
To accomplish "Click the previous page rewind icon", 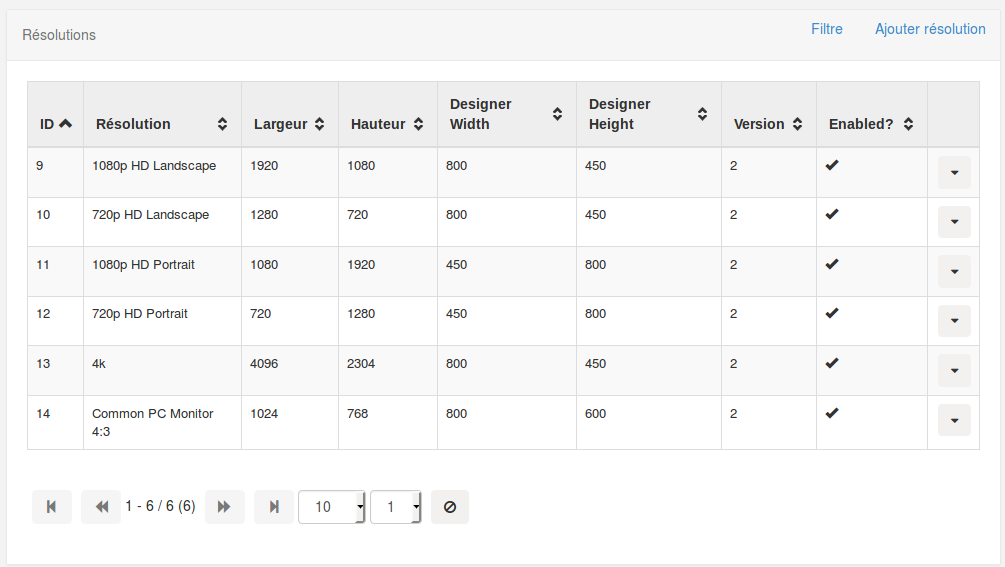I will click(x=101, y=507).
